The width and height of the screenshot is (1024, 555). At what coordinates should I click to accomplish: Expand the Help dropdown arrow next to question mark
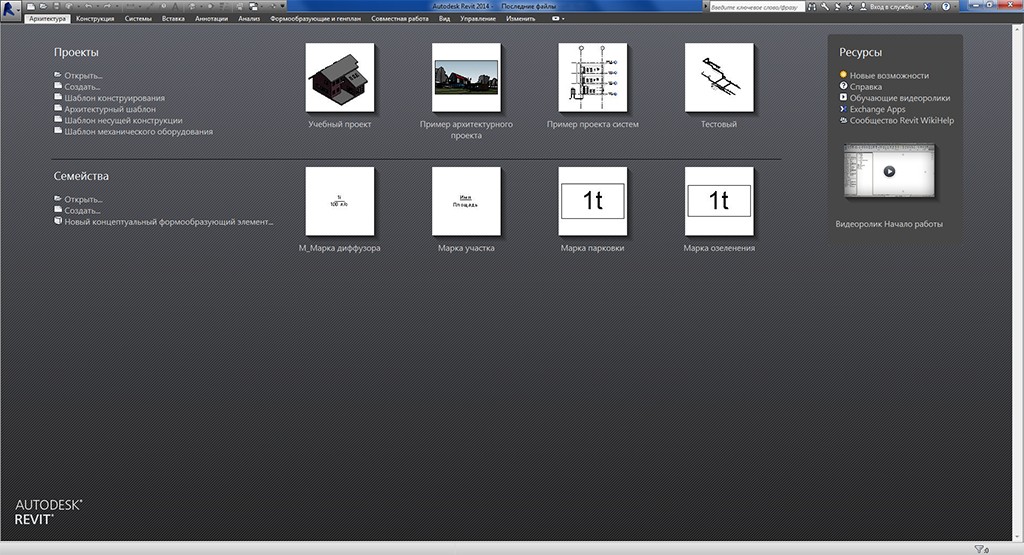pos(955,7)
